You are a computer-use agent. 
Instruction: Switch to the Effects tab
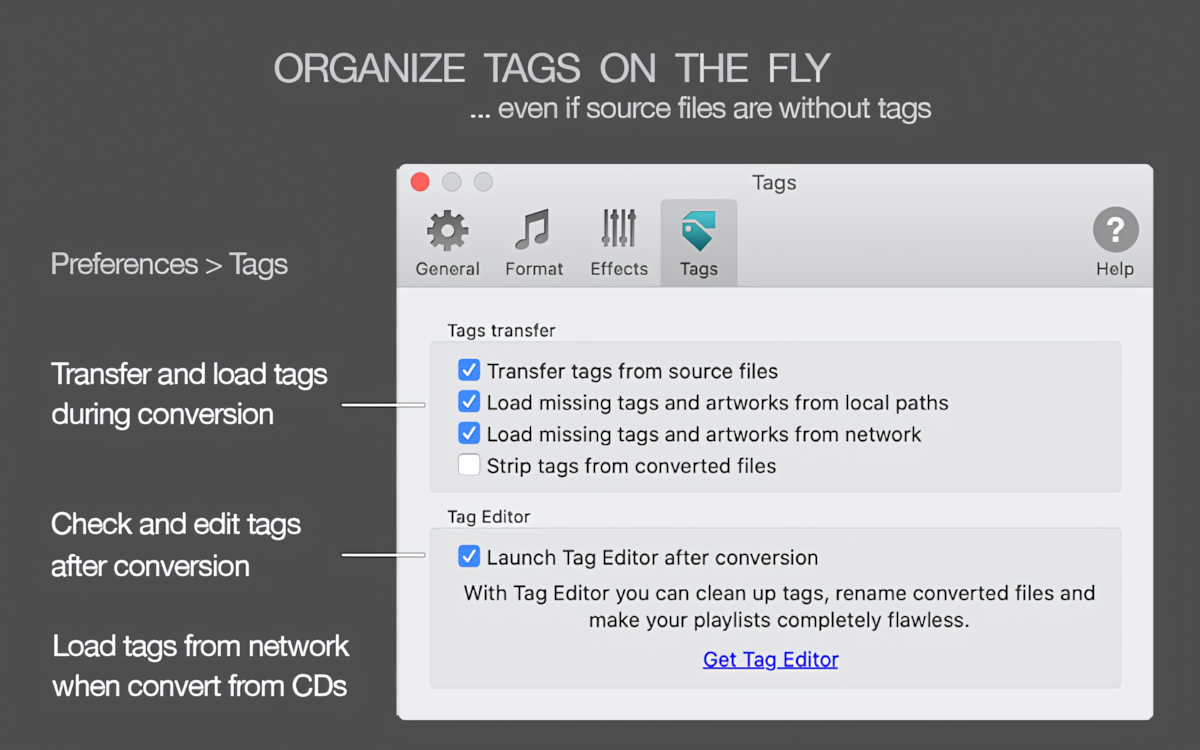[x=618, y=242]
